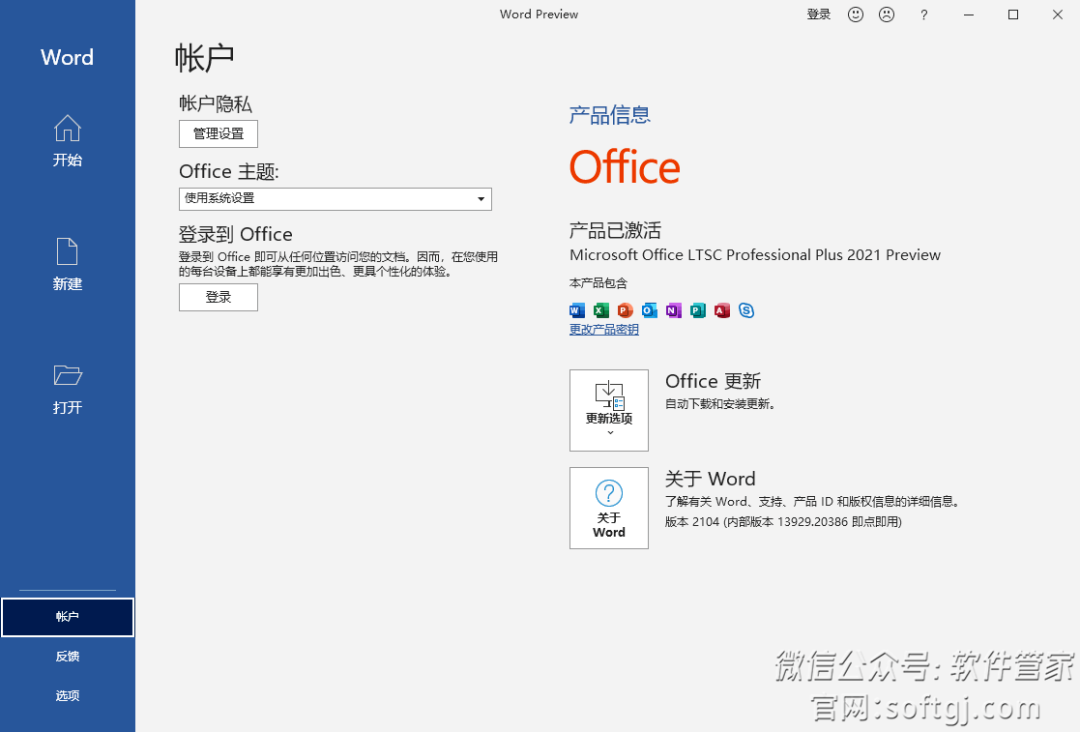
Task: Click the Word product icon
Action: (x=577, y=310)
